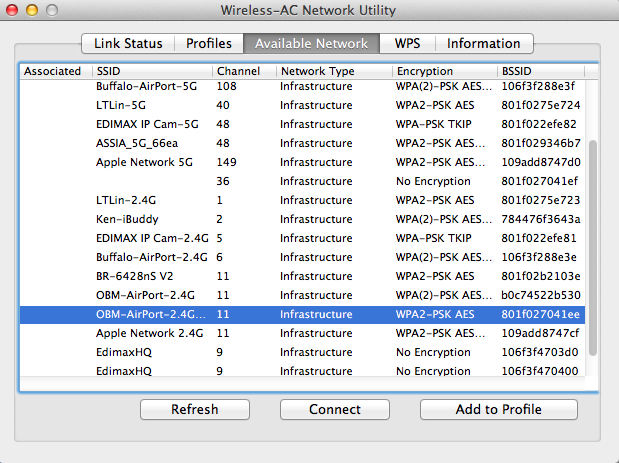
Task: Sort networks by Channel column header
Action: 244,71
